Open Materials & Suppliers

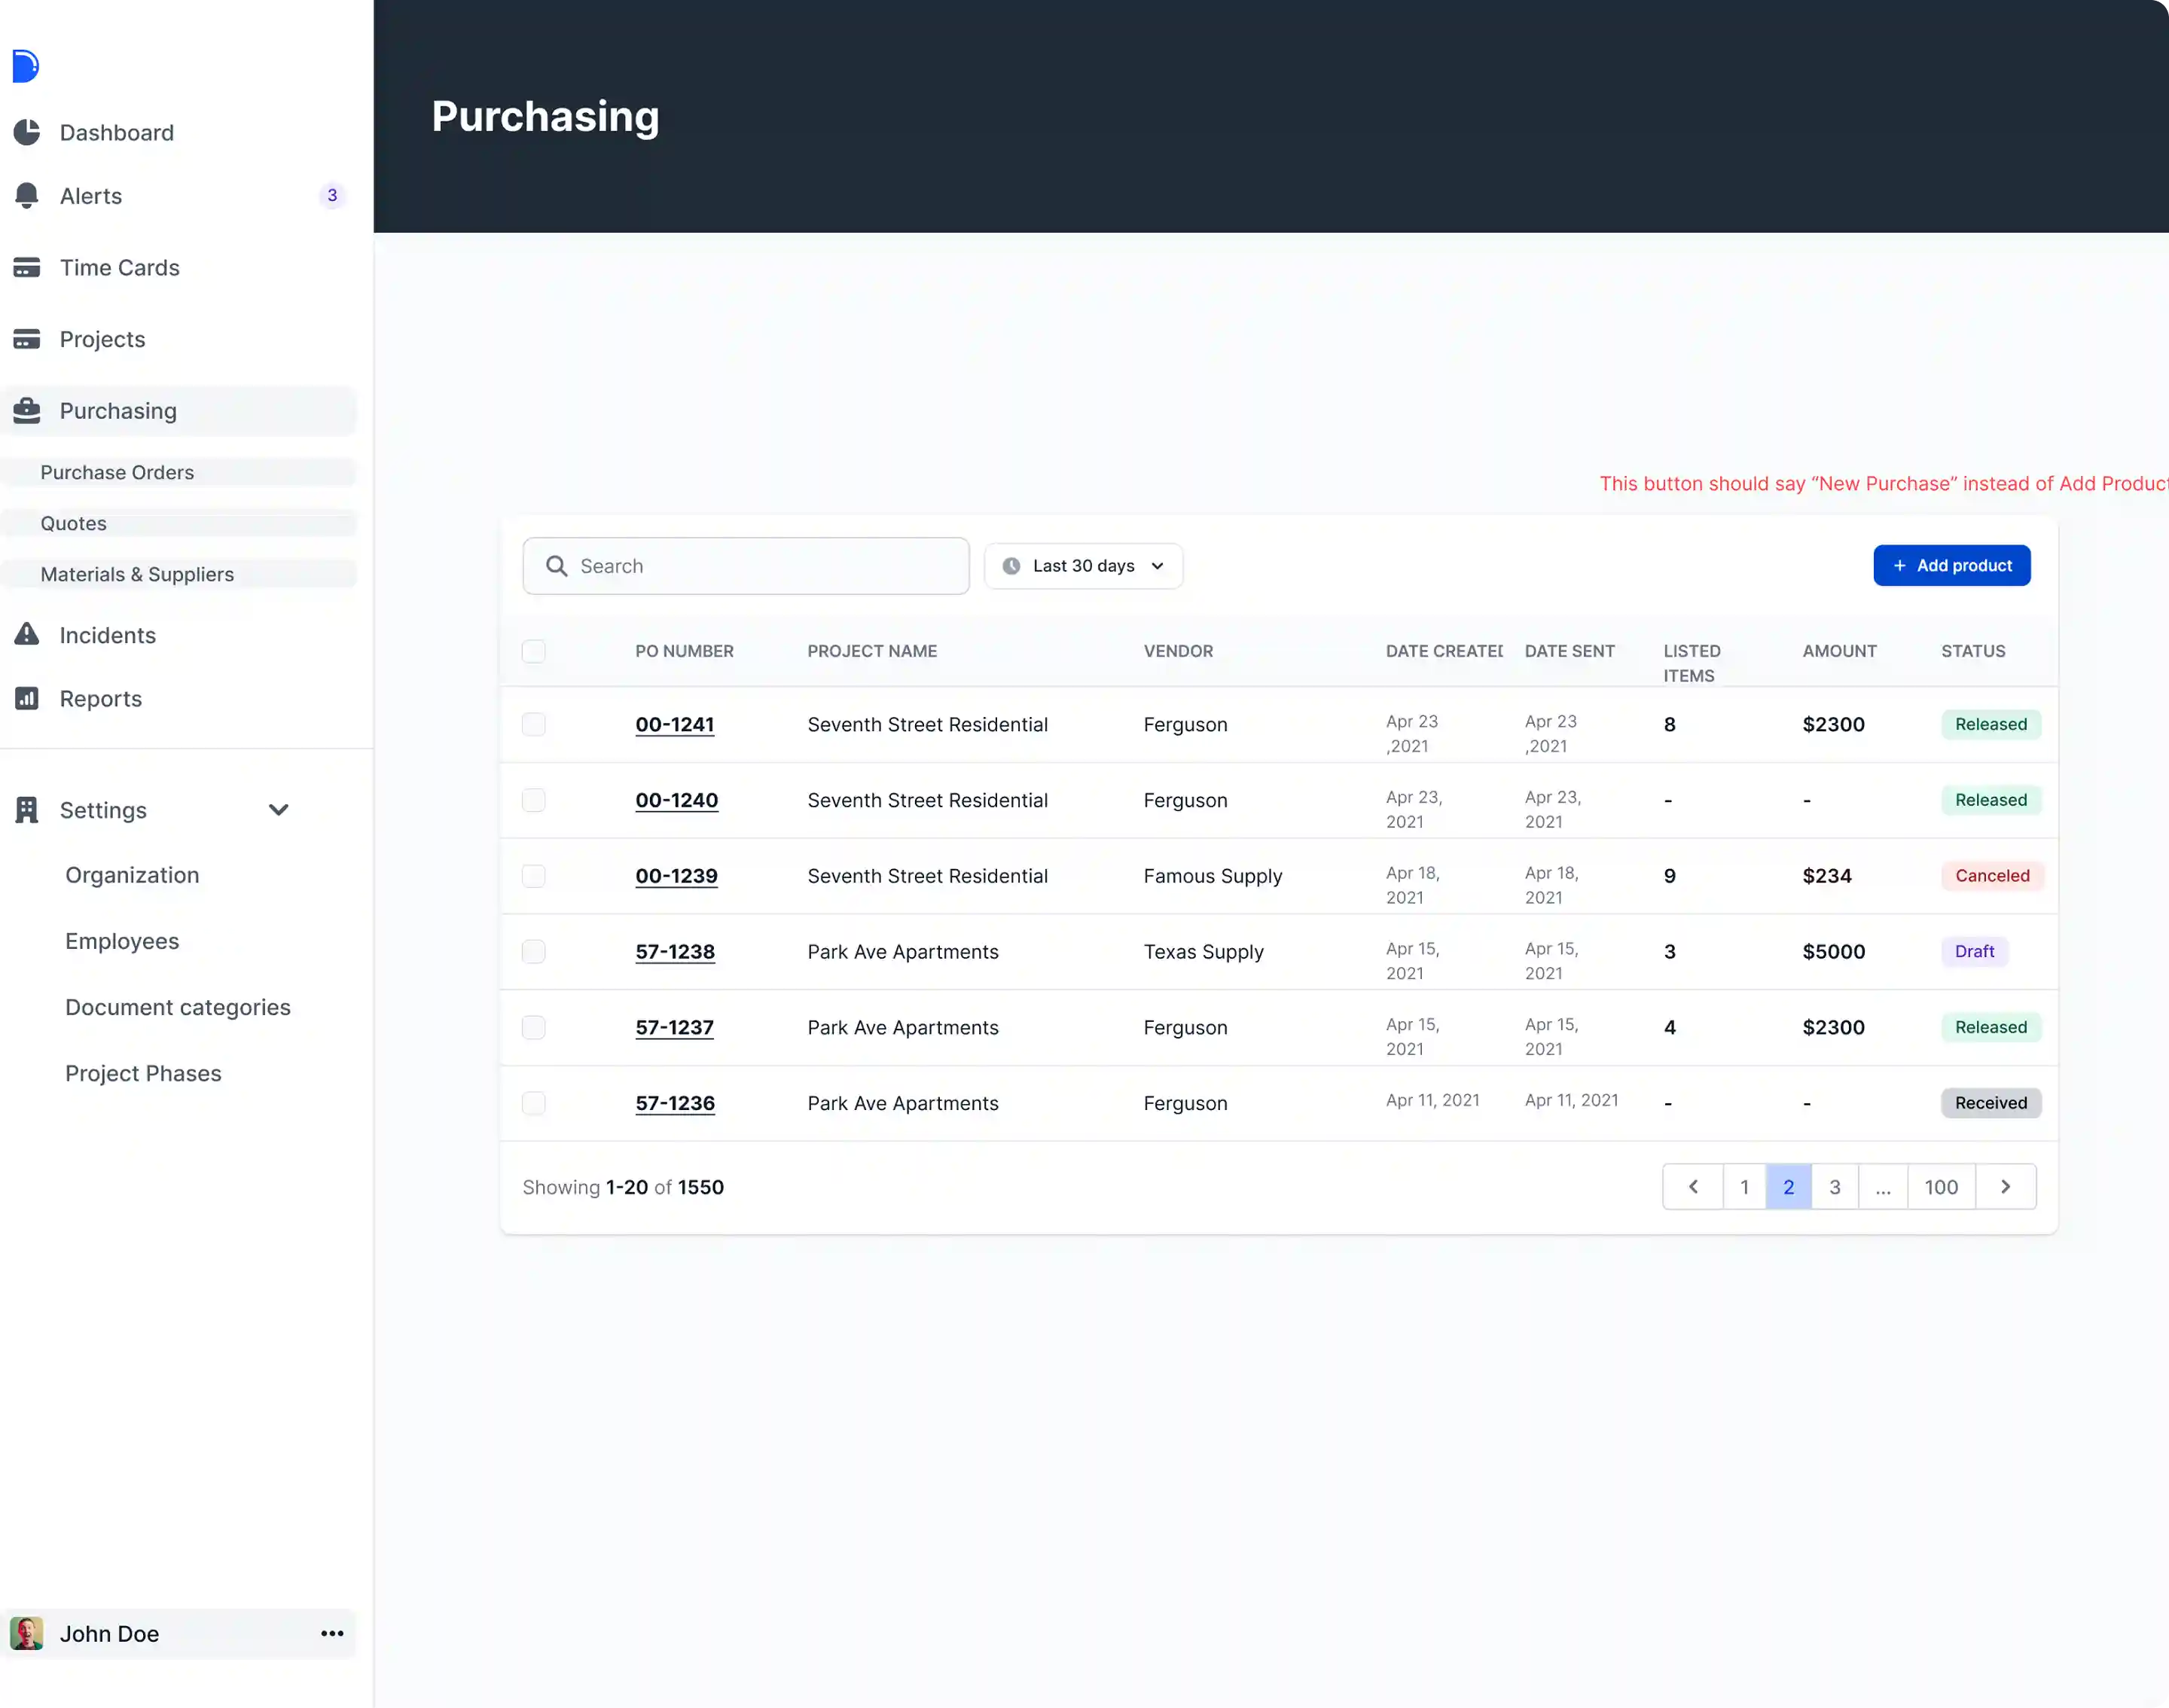click(137, 574)
